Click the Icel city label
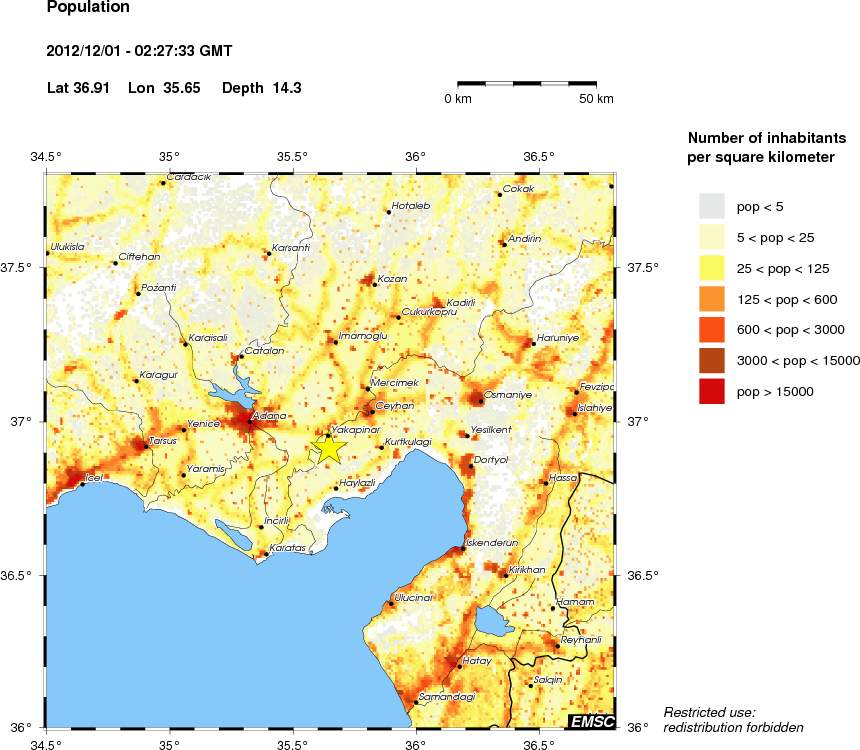Screen dimensions: 860x750 (x=94, y=478)
